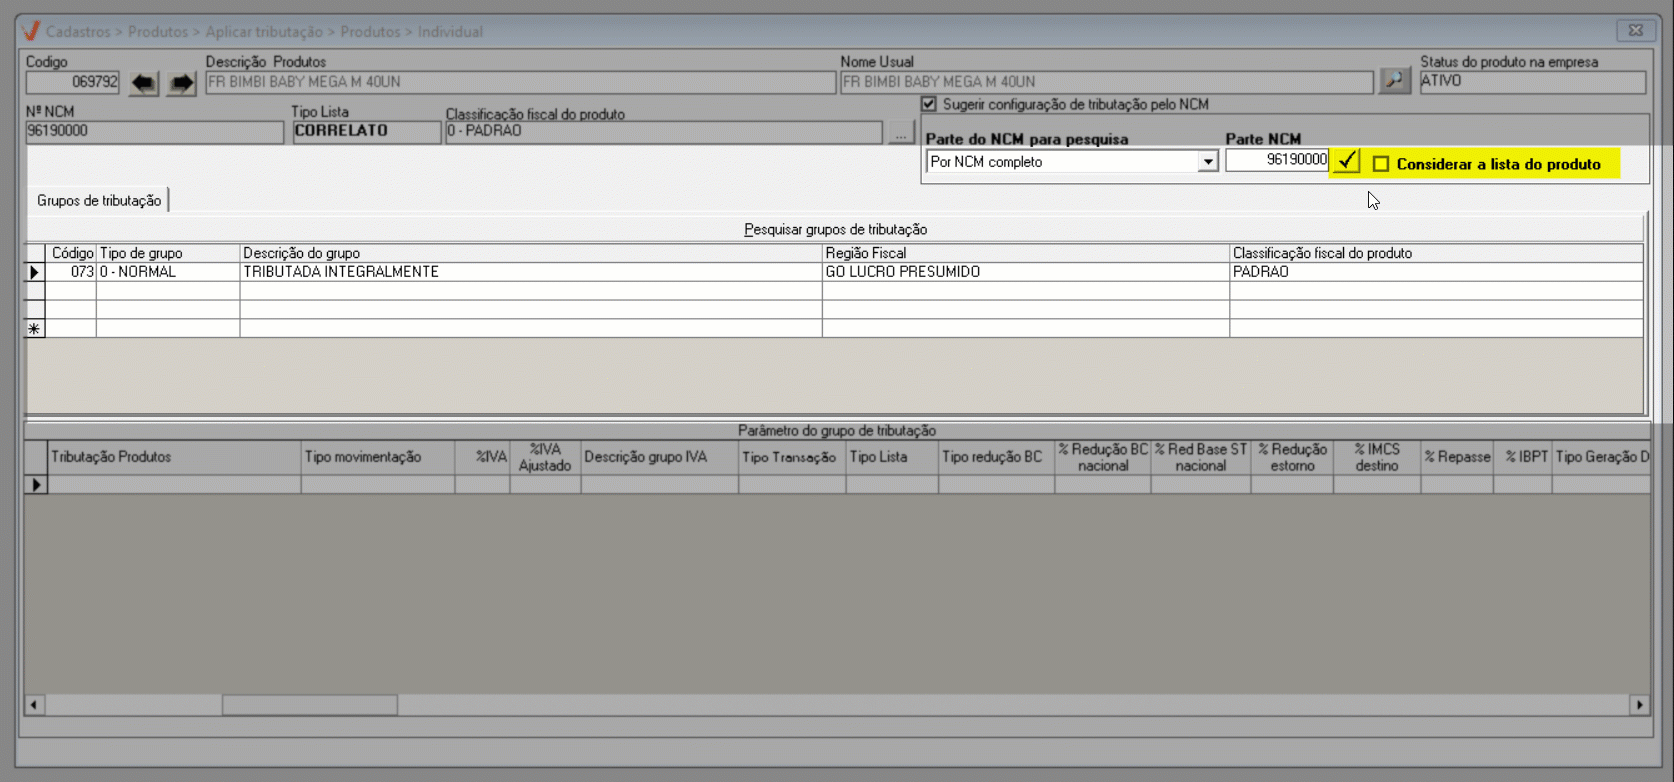Select the row marker in parameter grid
Viewport: 1674px width, 782px height.
pyautogui.click(x=37, y=485)
